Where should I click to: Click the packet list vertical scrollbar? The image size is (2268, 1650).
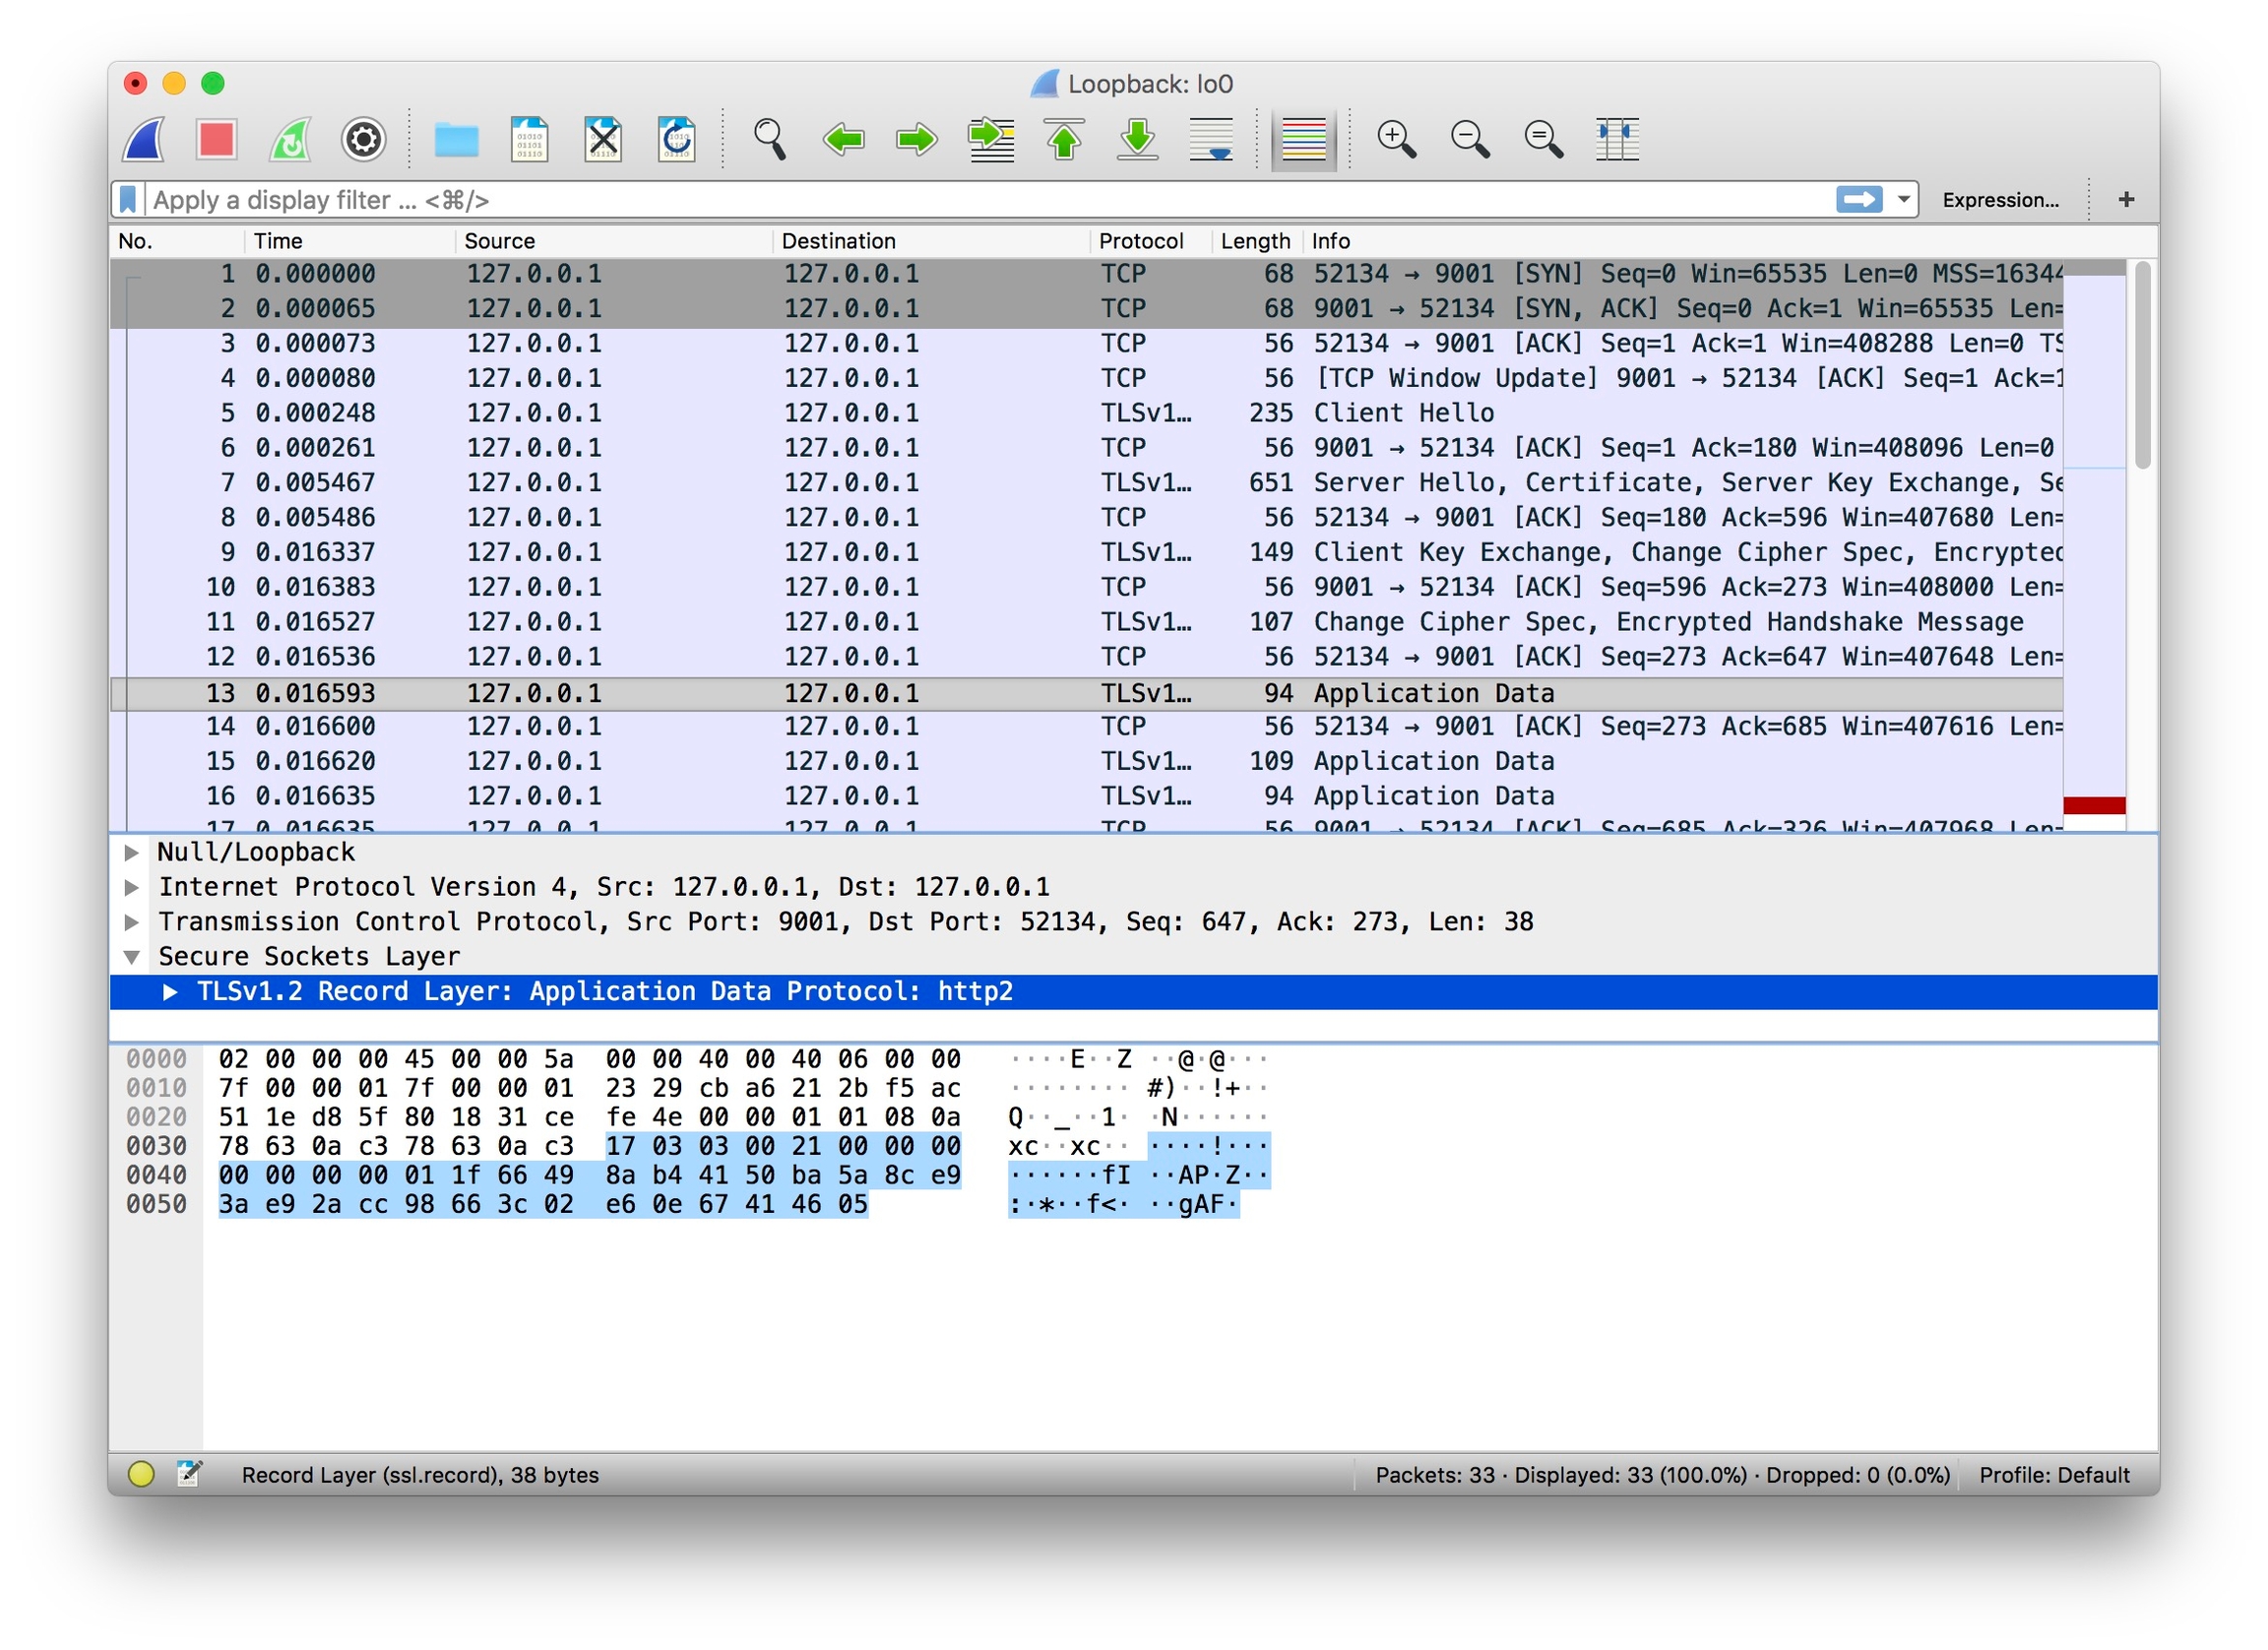tap(2142, 365)
